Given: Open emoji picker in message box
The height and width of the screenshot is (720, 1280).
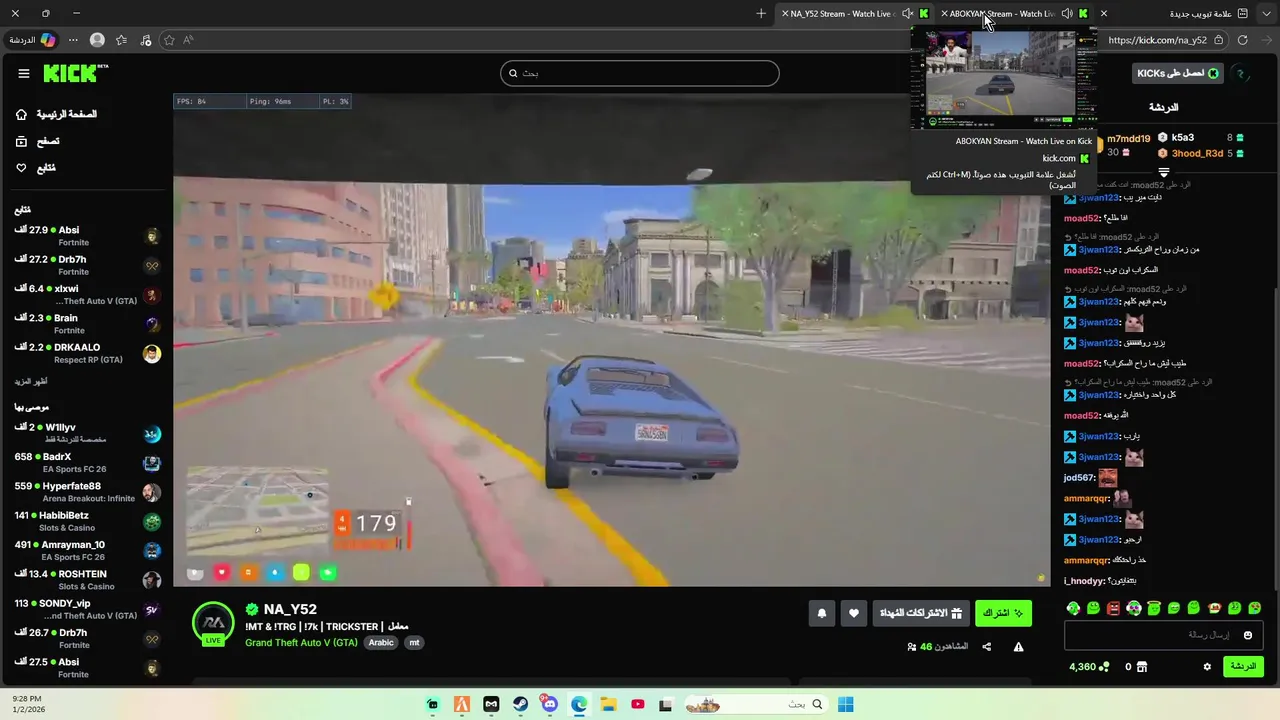Looking at the screenshot, I should pyautogui.click(x=1247, y=635).
